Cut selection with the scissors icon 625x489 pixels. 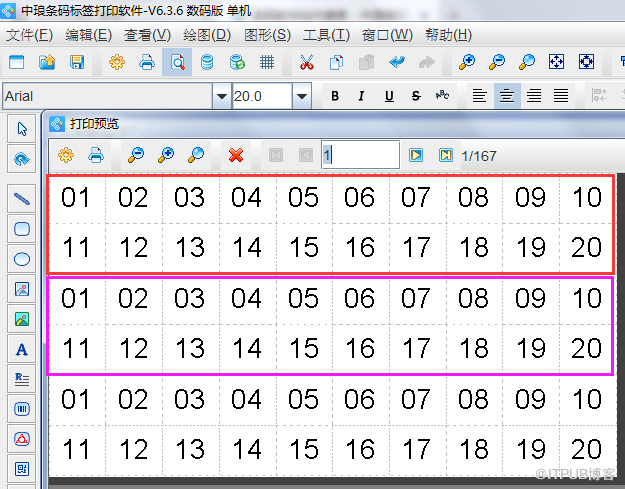click(x=307, y=62)
